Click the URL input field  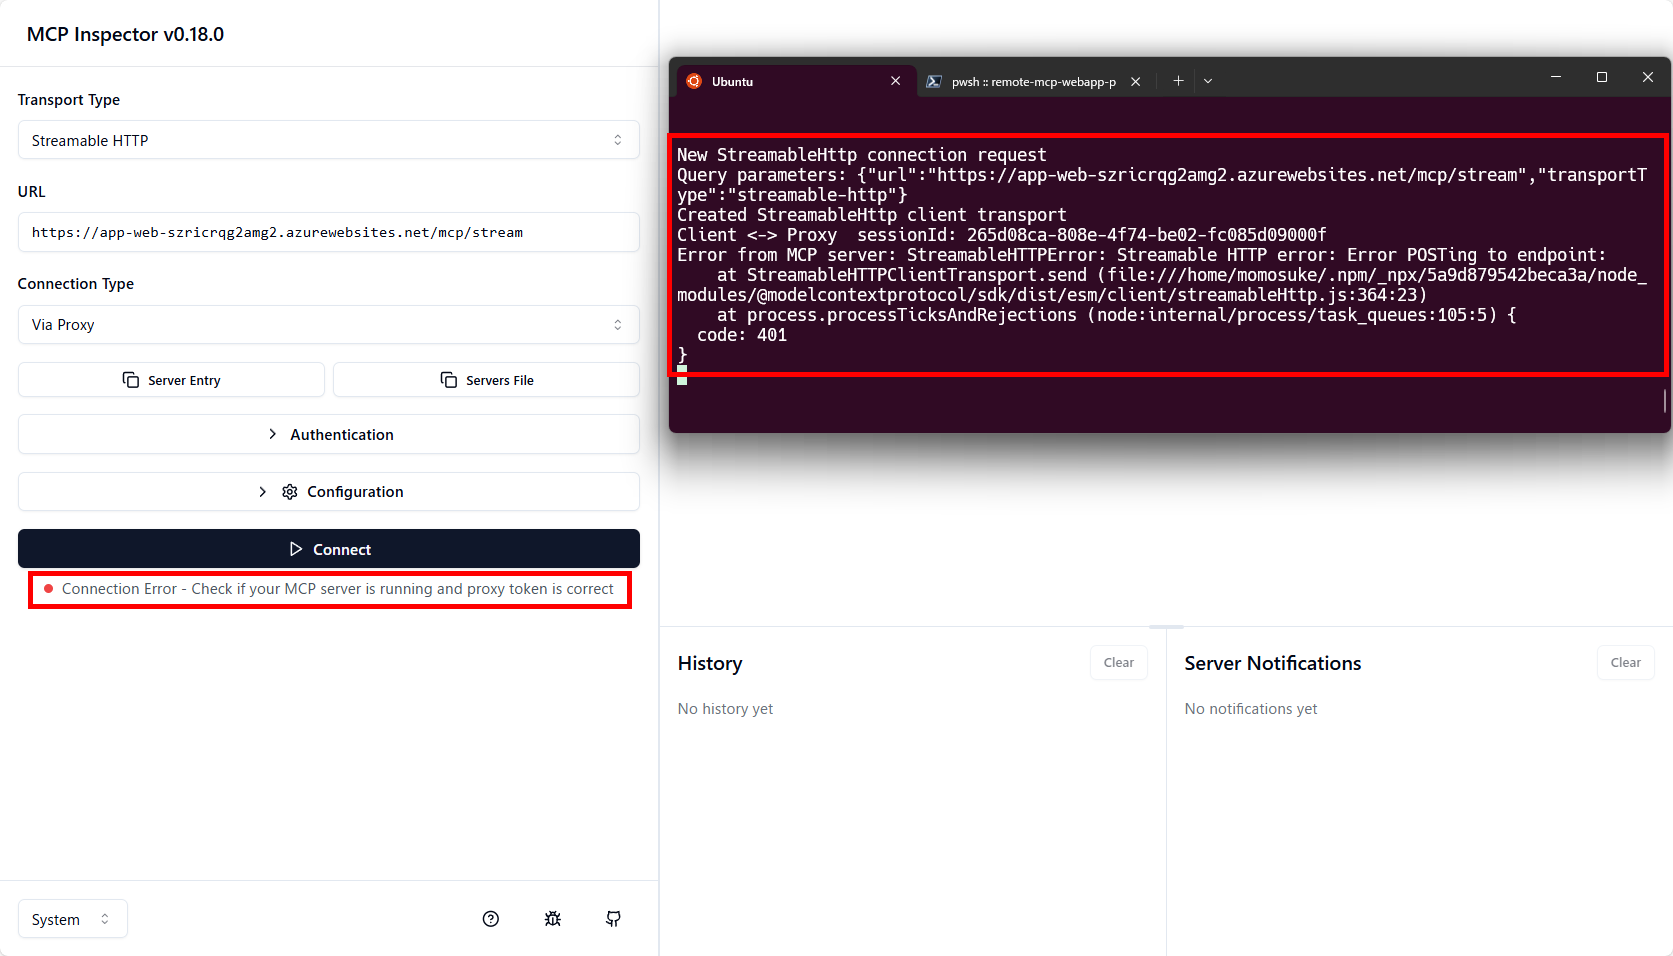point(328,232)
